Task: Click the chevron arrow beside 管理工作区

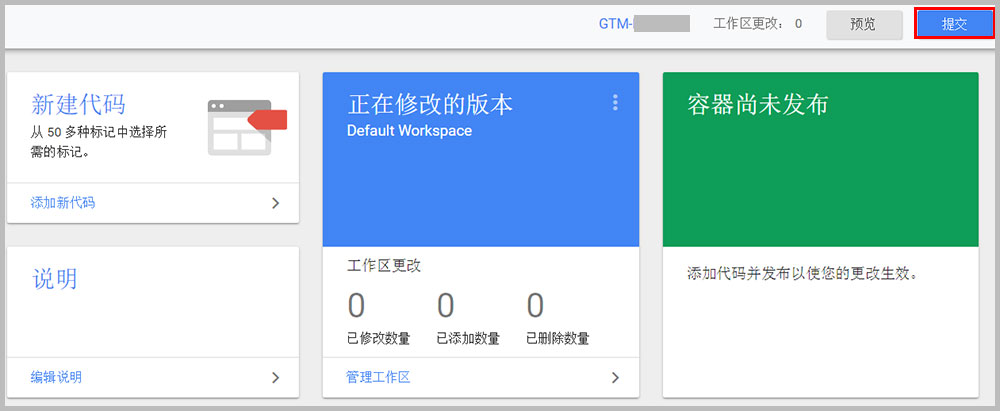Action: [615, 377]
